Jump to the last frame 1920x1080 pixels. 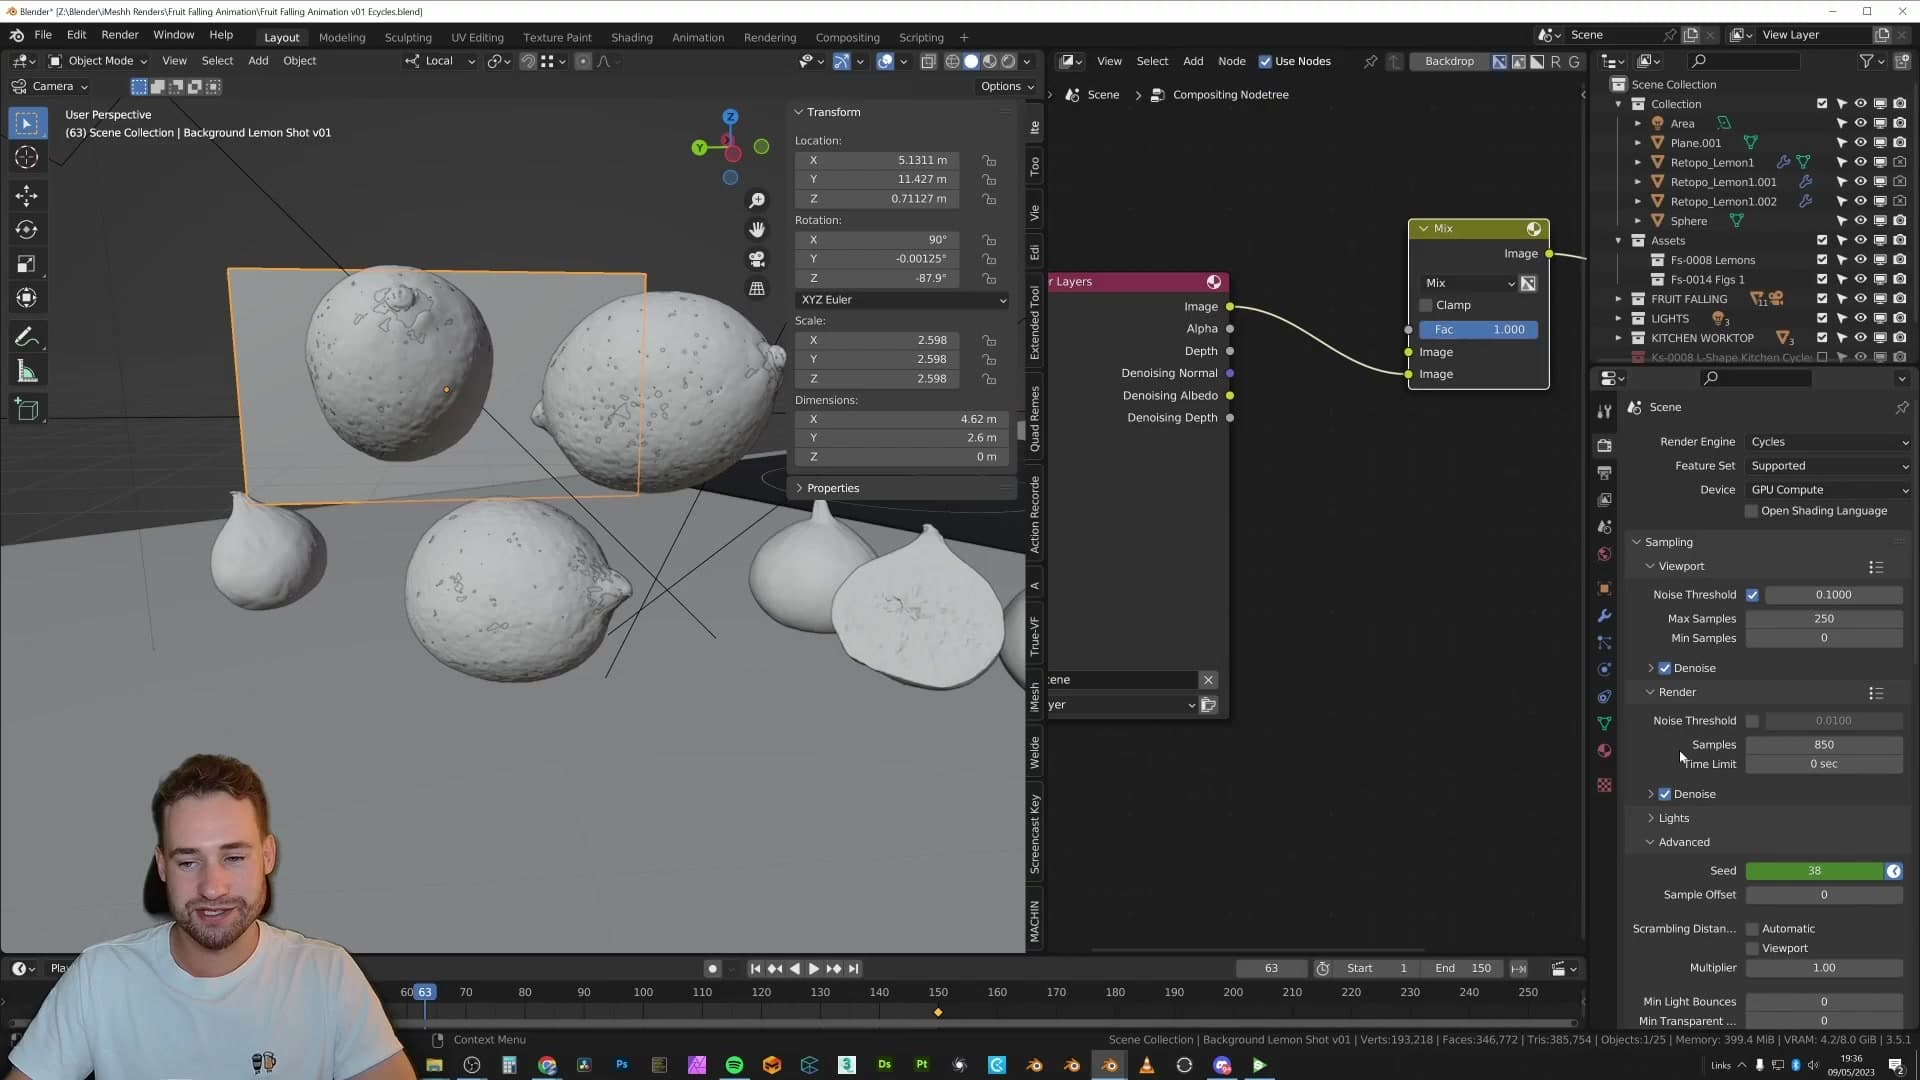[x=853, y=969]
